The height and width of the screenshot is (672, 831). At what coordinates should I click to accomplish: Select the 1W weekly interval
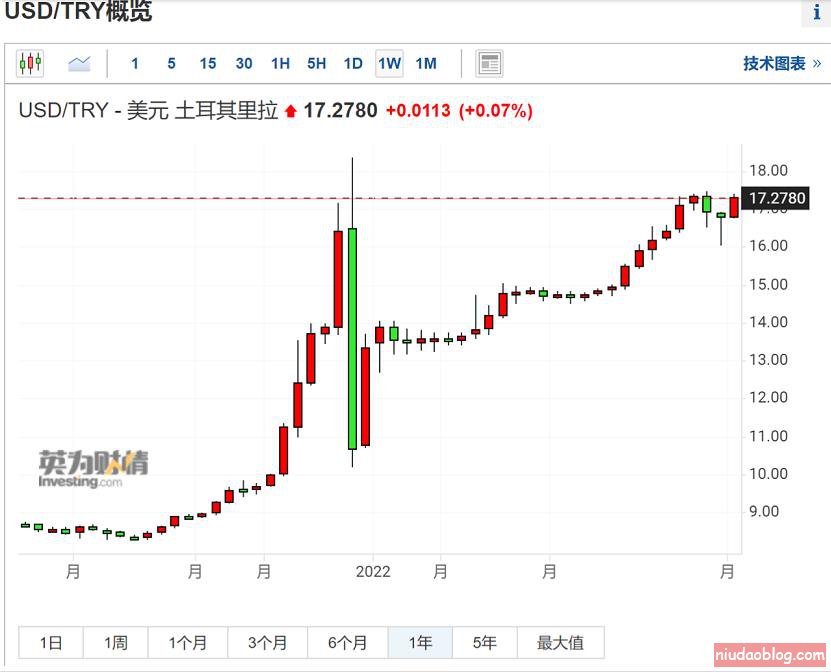(x=390, y=64)
